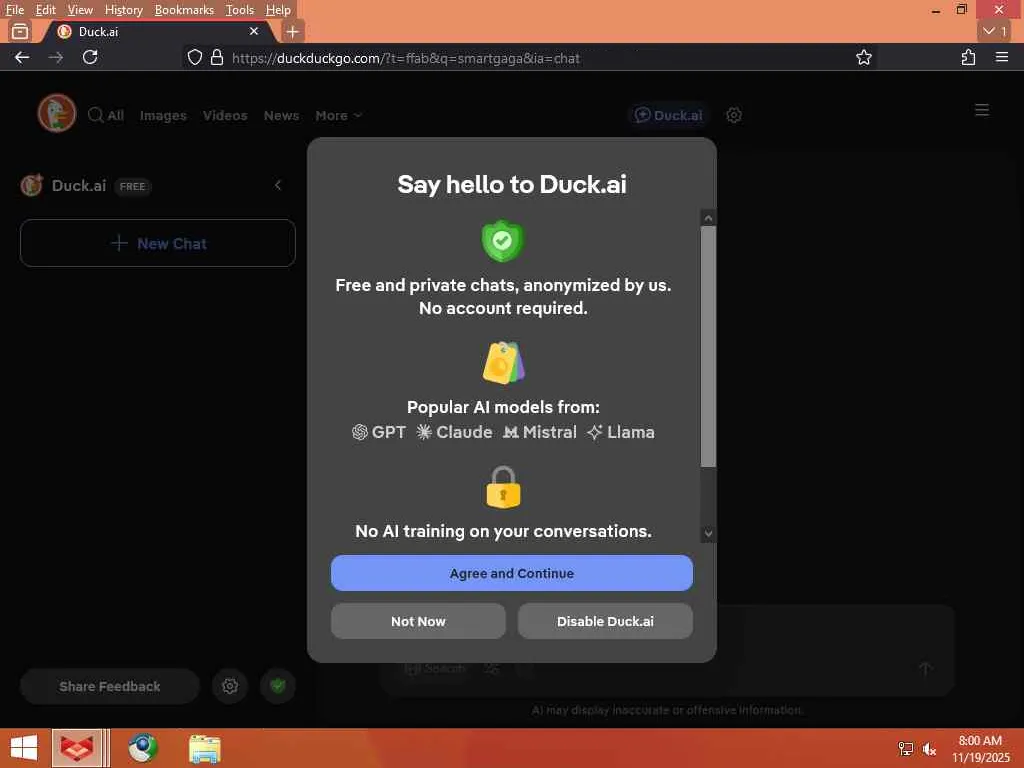Switch to All search results

click(x=106, y=116)
